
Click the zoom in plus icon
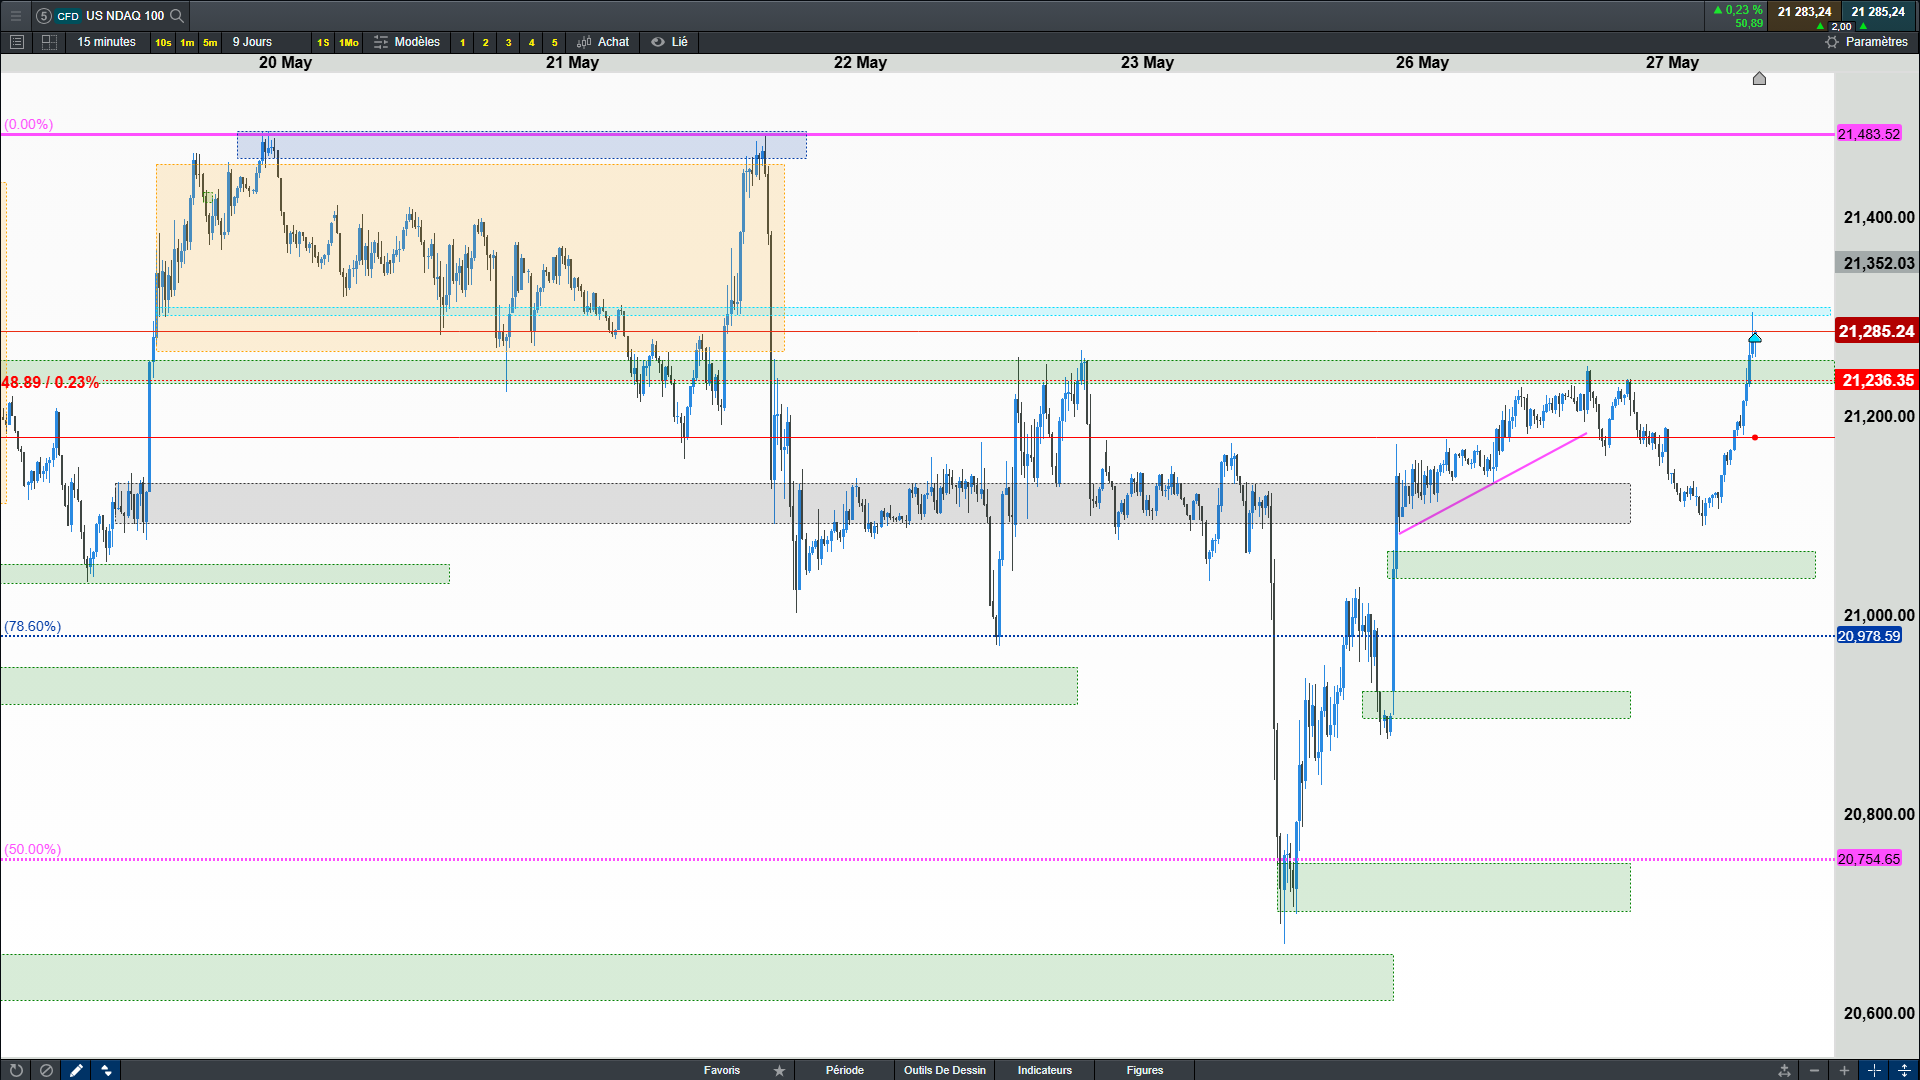click(1844, 1070)
